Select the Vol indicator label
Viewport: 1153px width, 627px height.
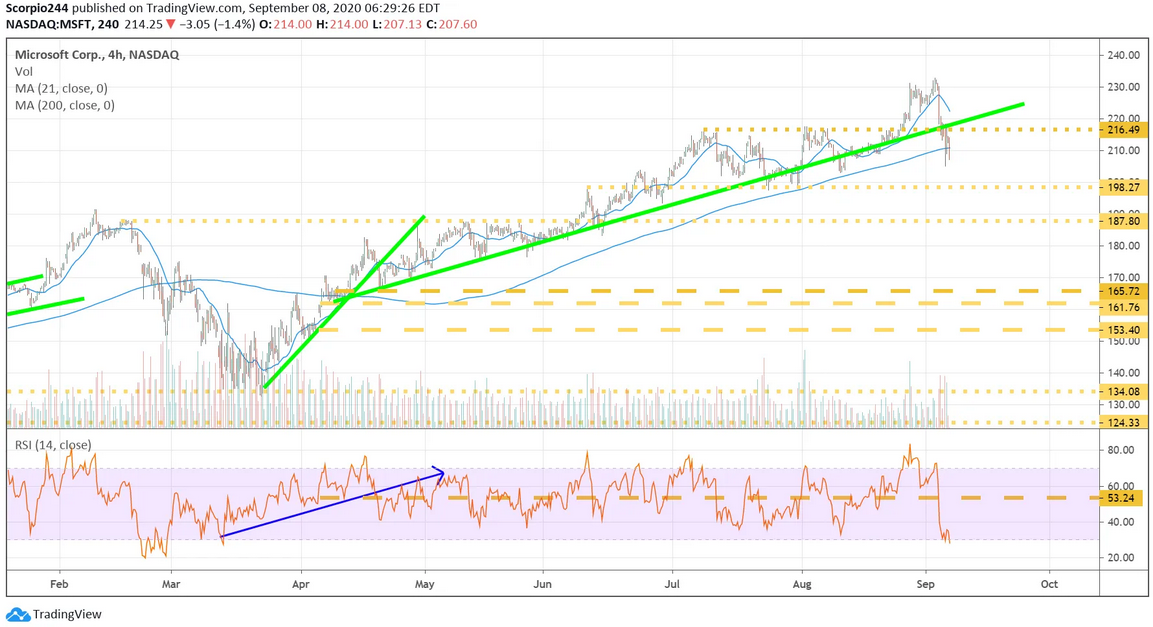tap(24, 71)
